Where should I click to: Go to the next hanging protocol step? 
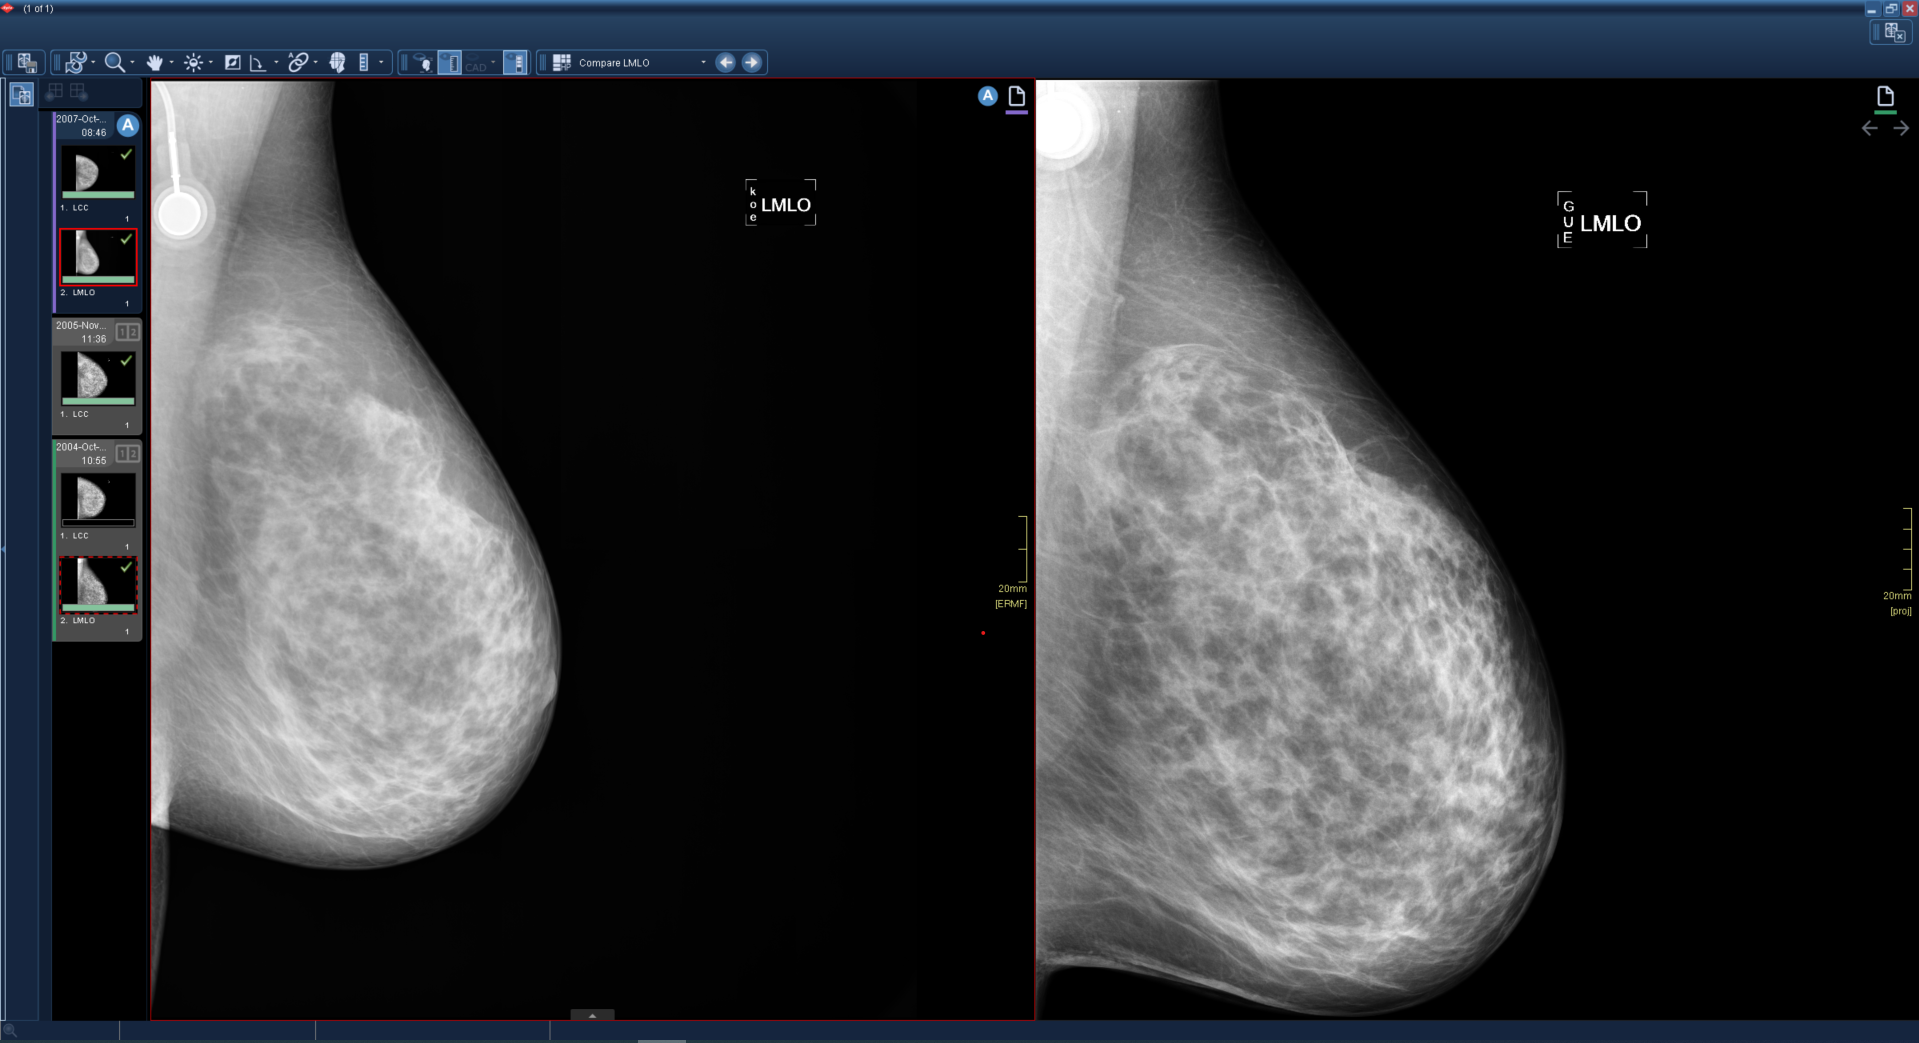point(752,63)
